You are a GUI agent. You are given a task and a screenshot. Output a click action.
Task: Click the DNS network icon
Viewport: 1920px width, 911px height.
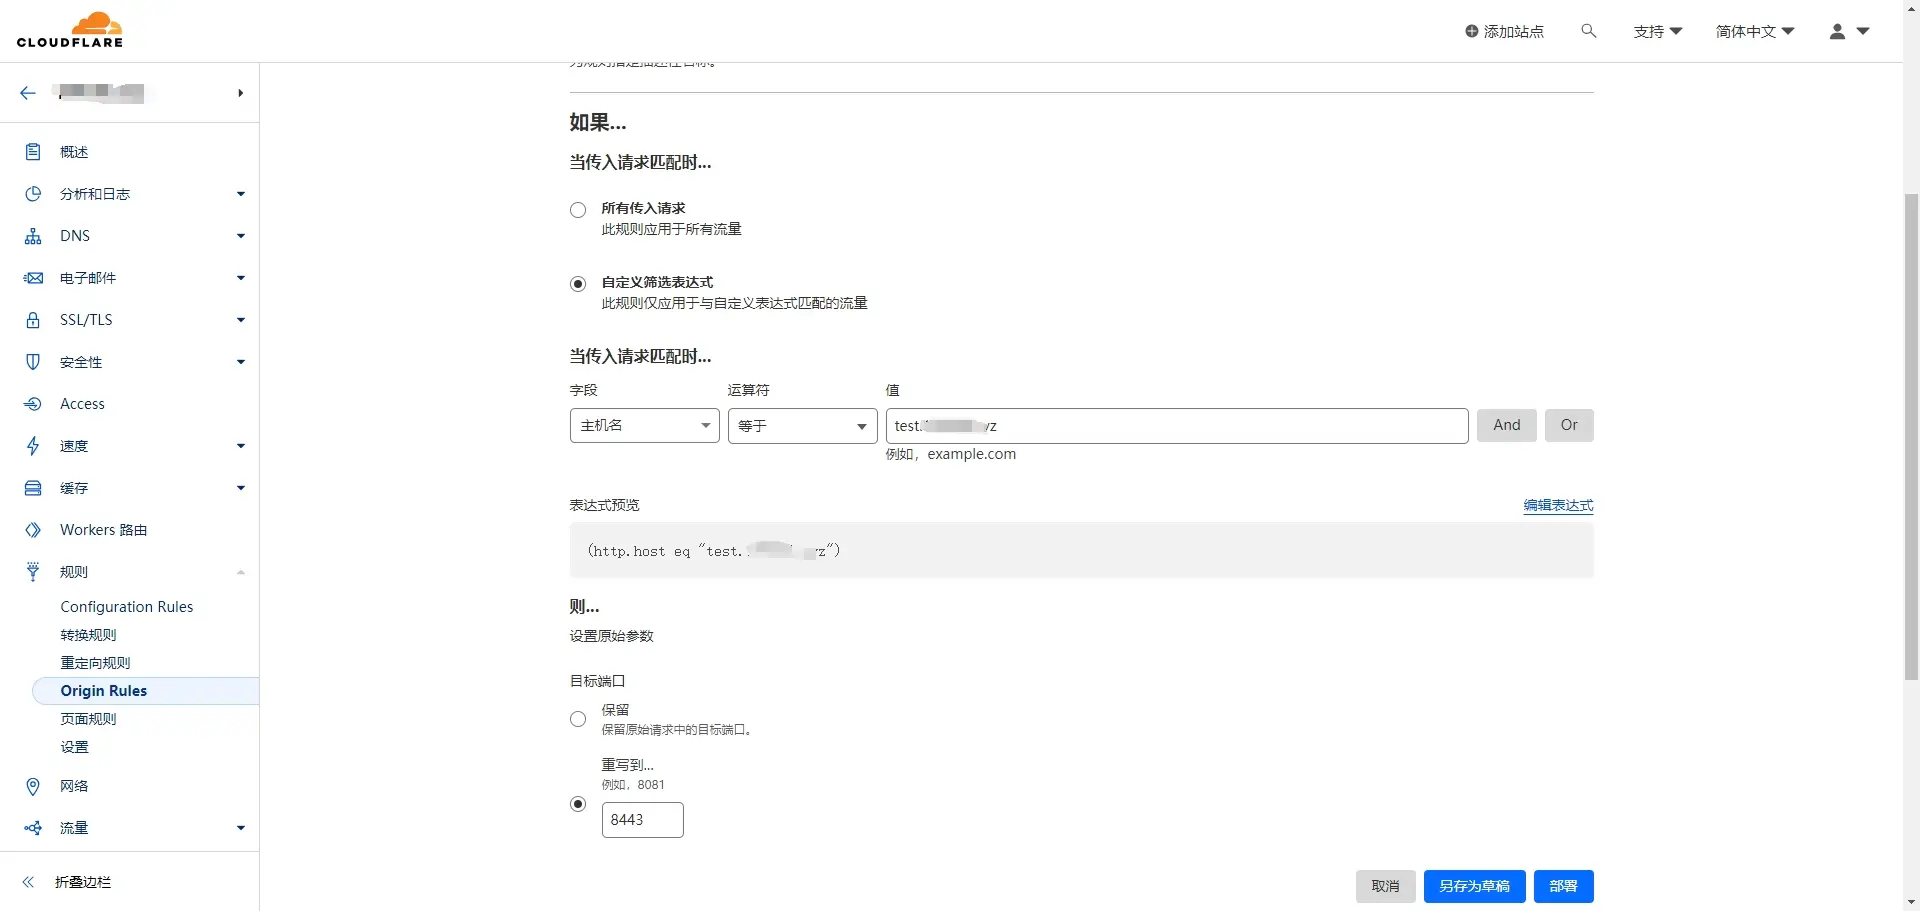coord(33,236)
